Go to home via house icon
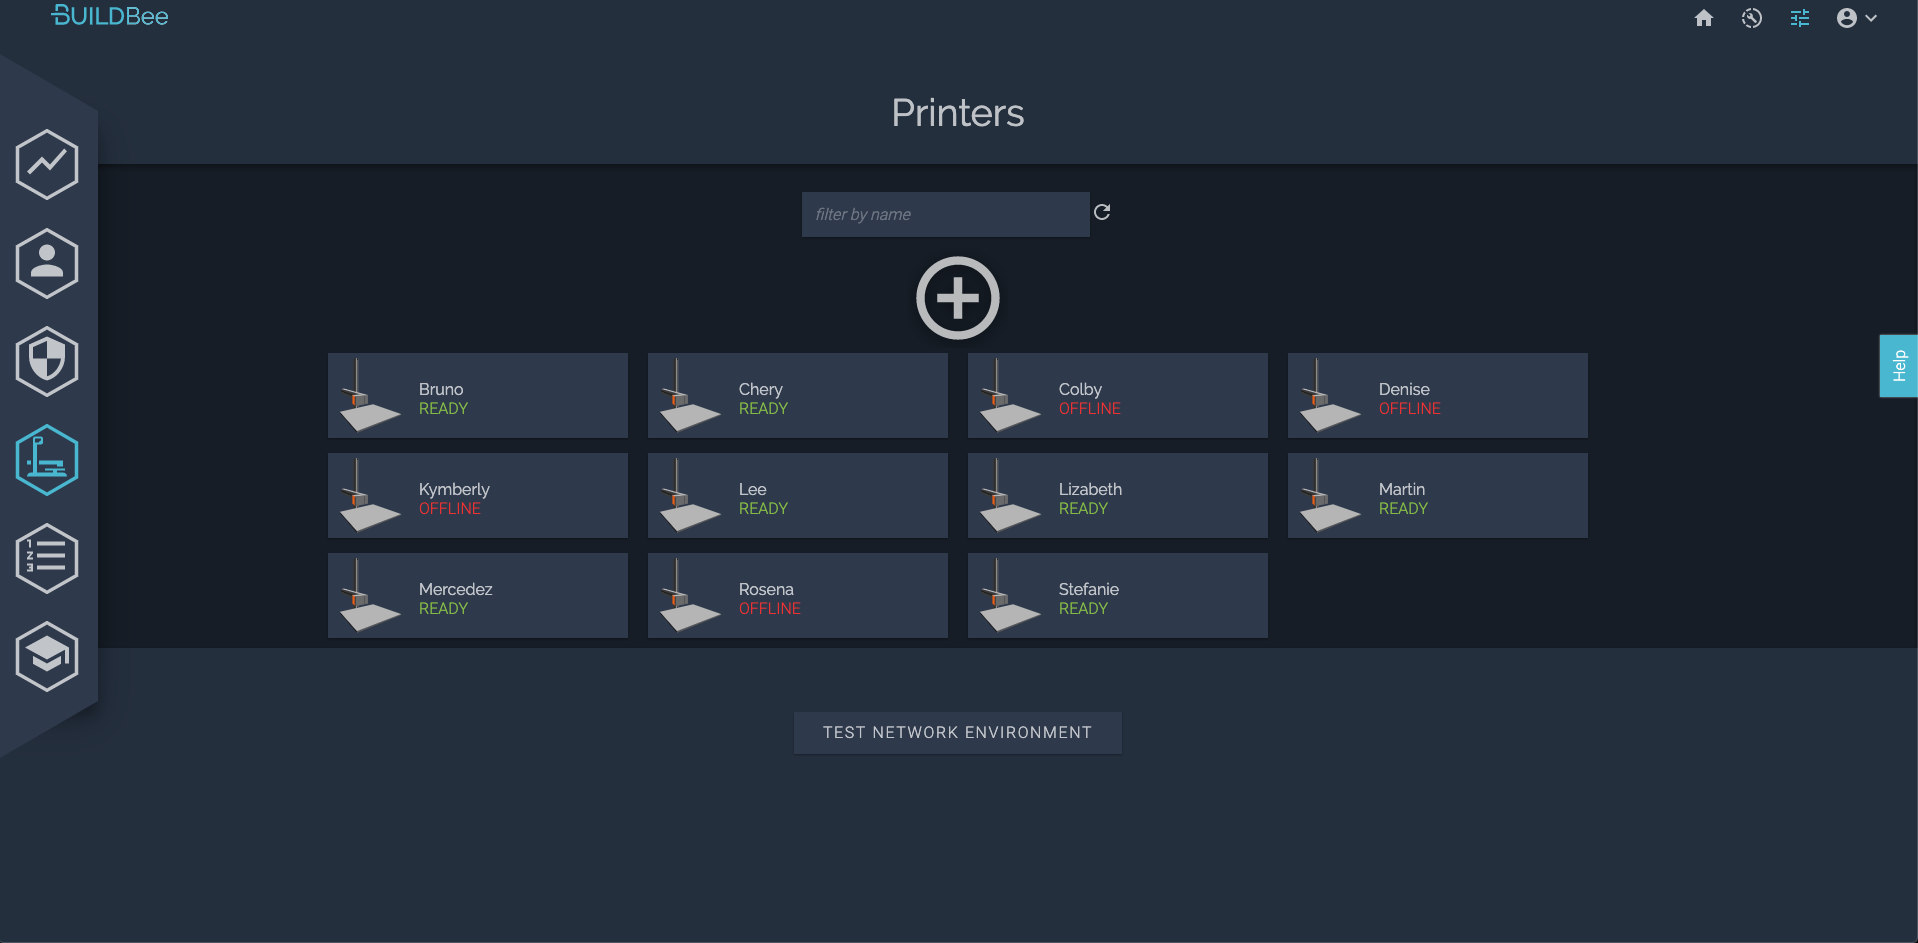This screenshot has width=1918, height=943. [1704, 18]
